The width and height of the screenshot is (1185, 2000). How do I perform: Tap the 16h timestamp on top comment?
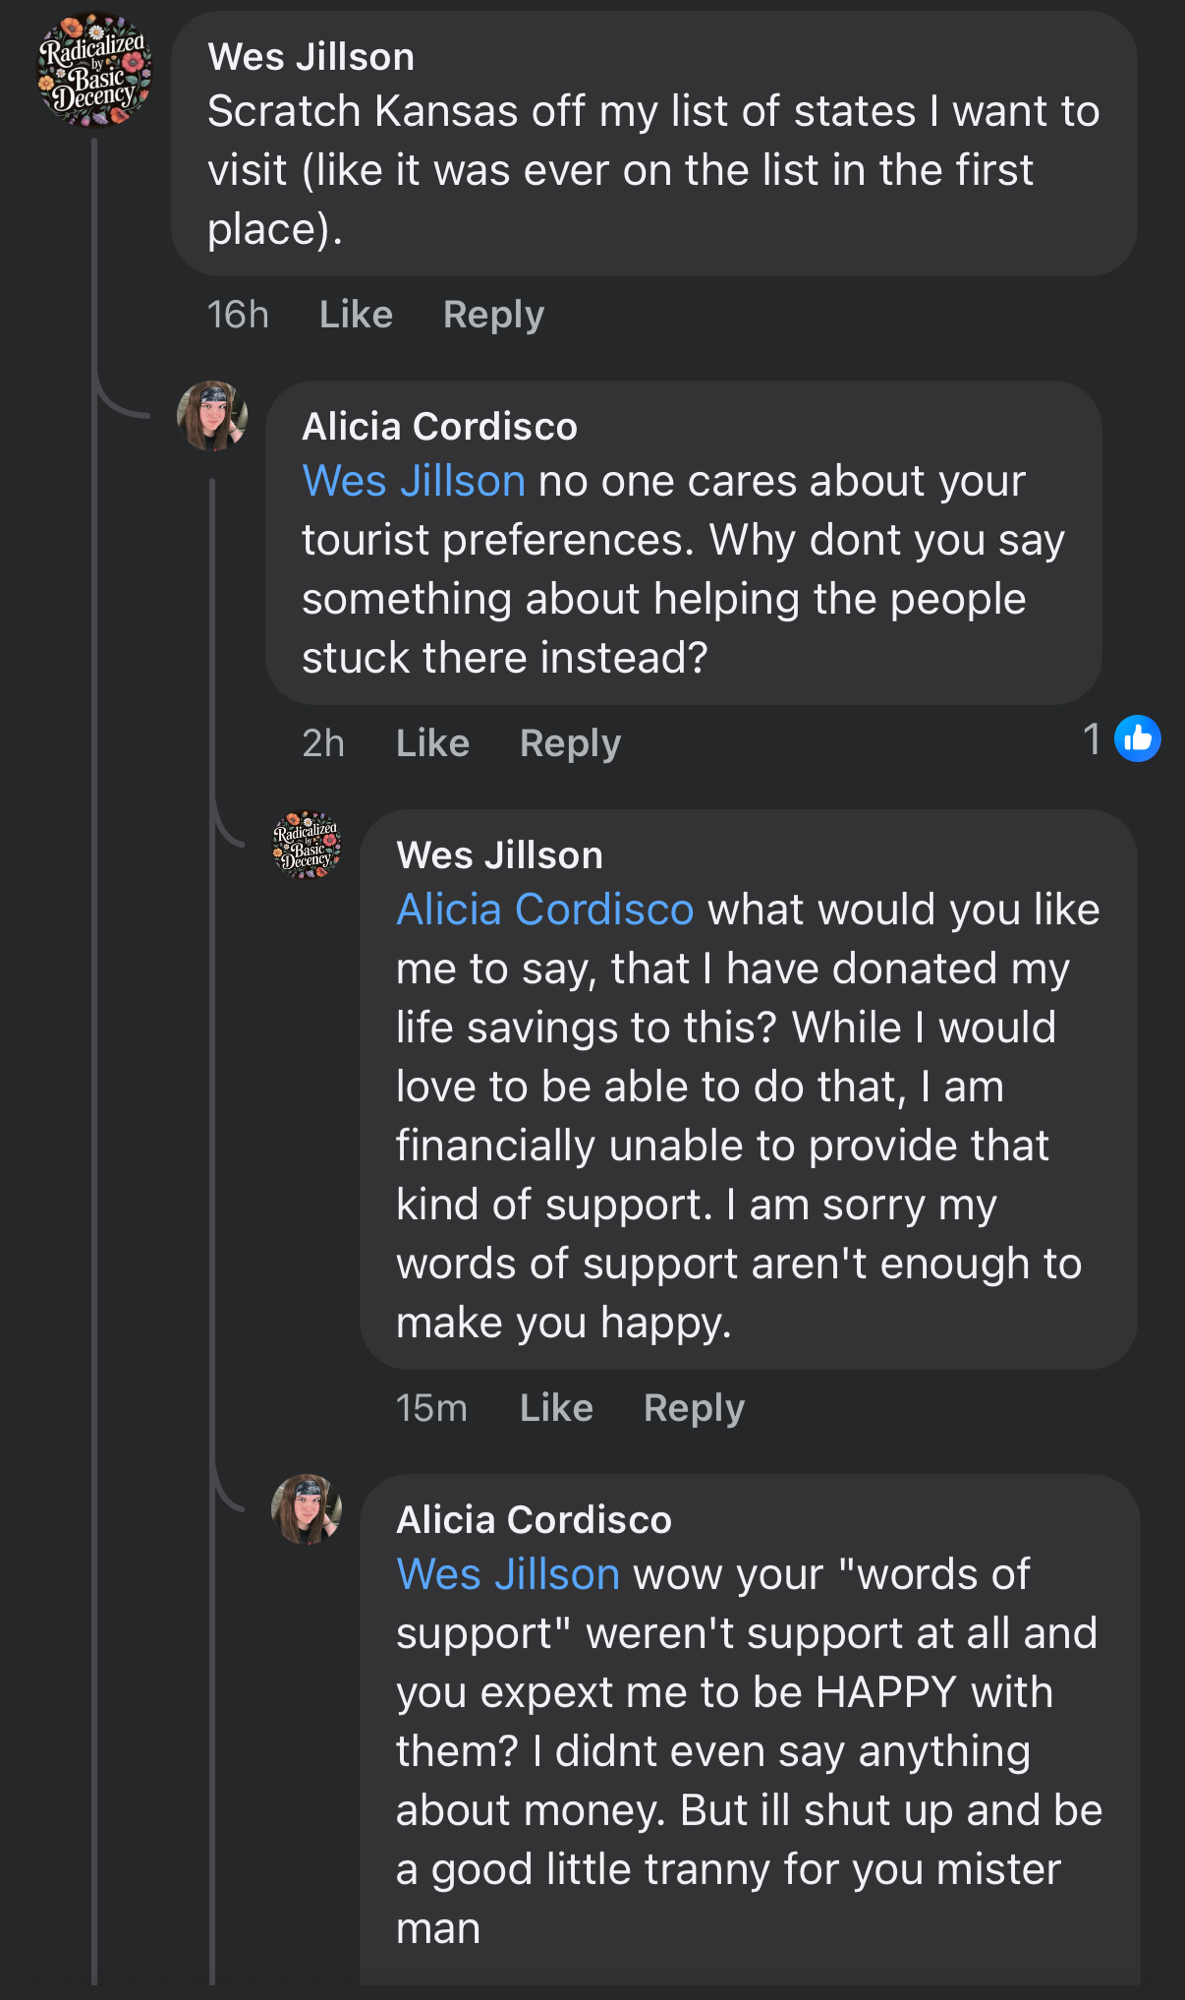pyautogui.click(x=238, y=315)
